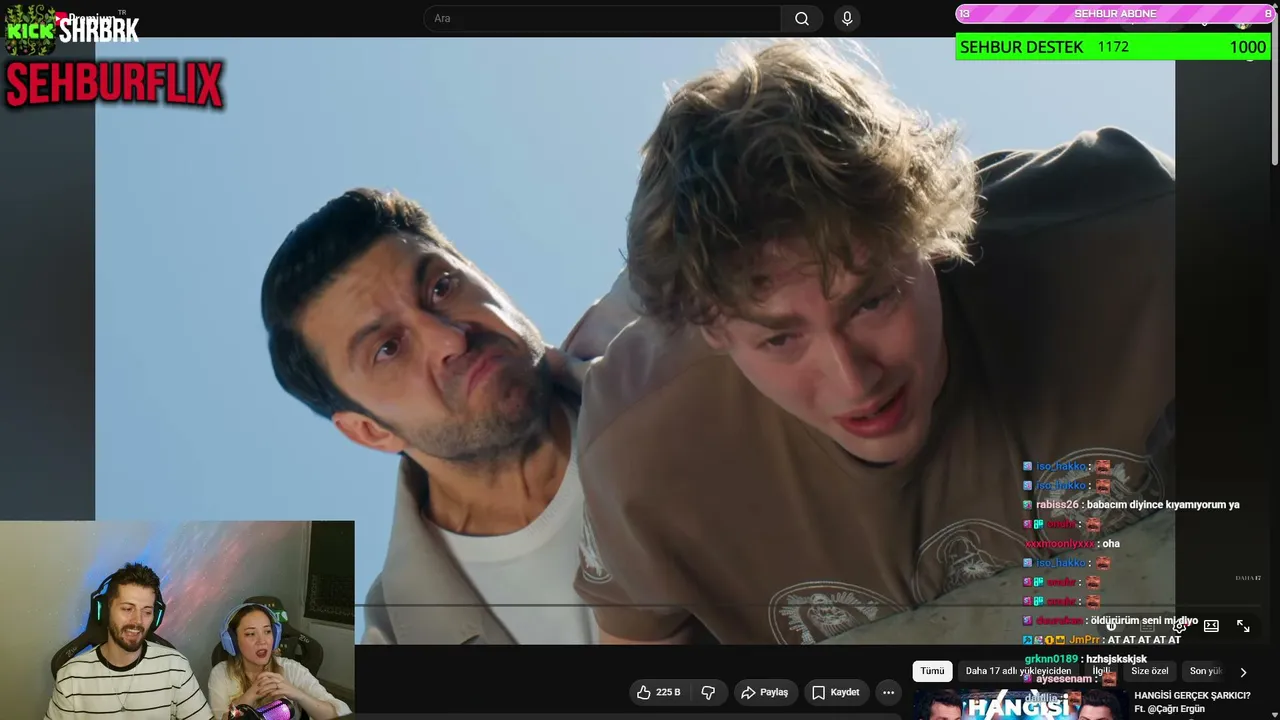Viewport: 1280px width, 720px height.
Task: Click the search magnifier button
Action: [802, 19]
